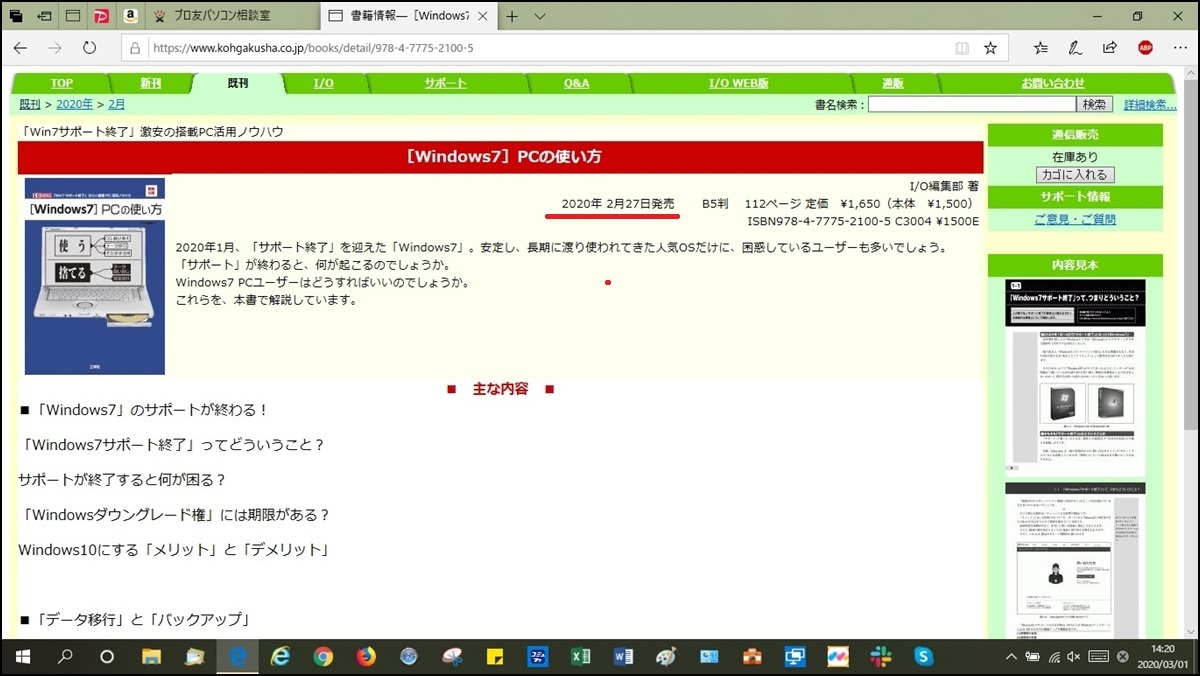Screen dimensions: 1200x676
Task: Click the book cover image
Action: coord(94,277)
